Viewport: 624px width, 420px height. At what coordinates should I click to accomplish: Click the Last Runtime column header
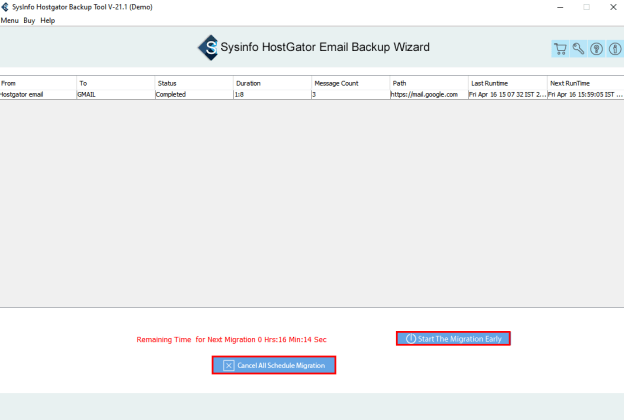click(x=508, y=83)
